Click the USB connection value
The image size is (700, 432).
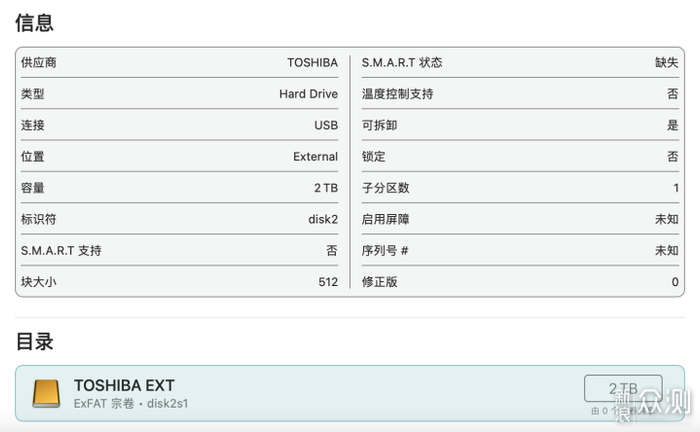coord(326,125)
